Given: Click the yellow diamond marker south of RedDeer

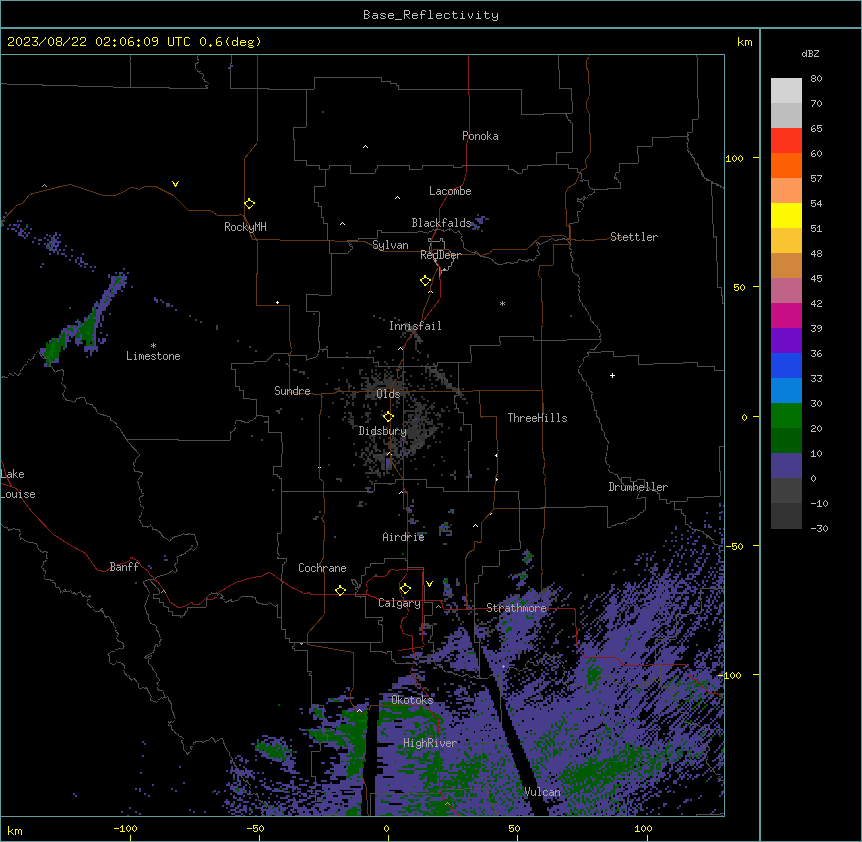Looking at the screenshot, I should (426, 281).
